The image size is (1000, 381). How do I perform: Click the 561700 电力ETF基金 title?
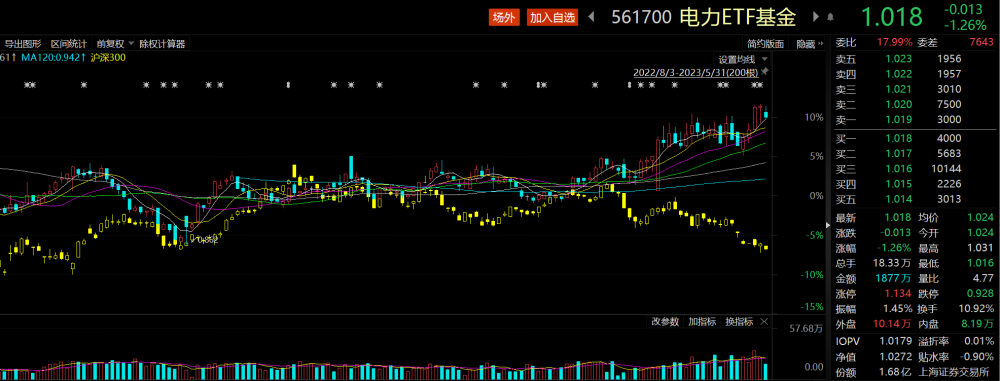coord(704,17)
